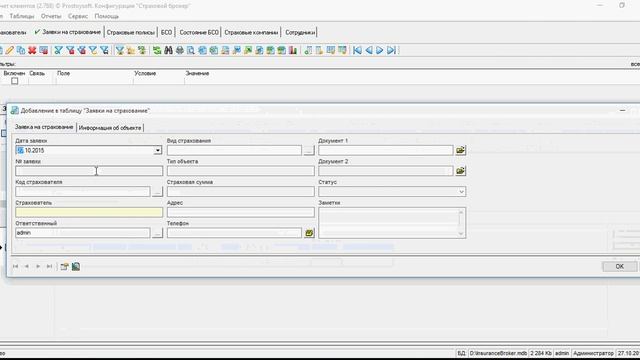Click the Поле filter column header

pos(63,73)
